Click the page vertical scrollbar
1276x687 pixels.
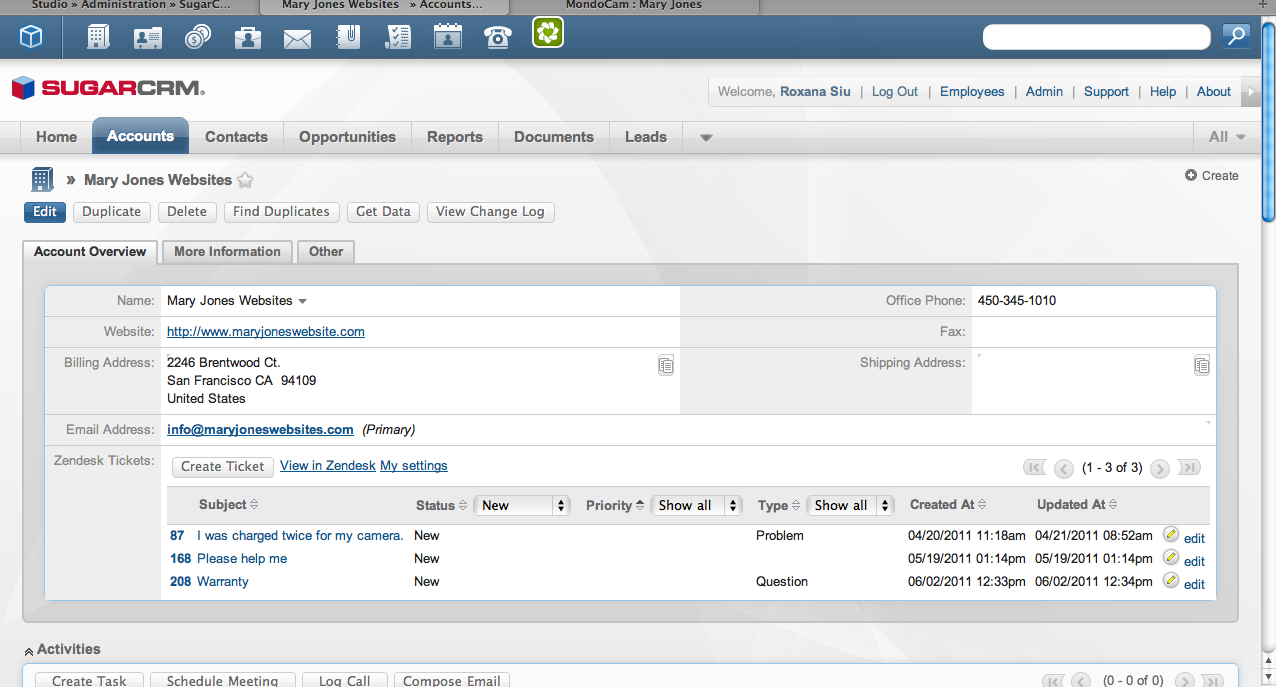(x=1268, y=121)
